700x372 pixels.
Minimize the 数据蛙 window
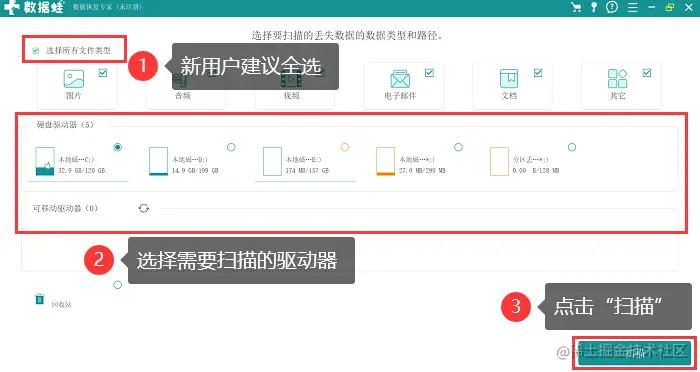pos(652,7)
